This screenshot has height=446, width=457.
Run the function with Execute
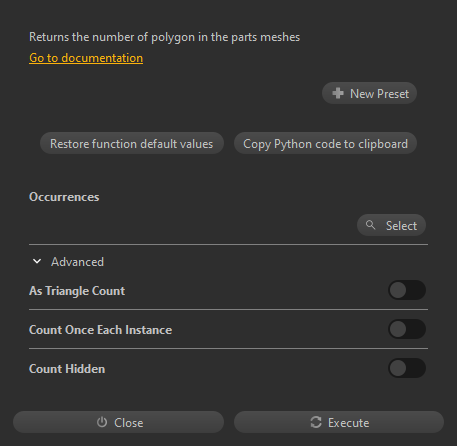click(339, 422)
